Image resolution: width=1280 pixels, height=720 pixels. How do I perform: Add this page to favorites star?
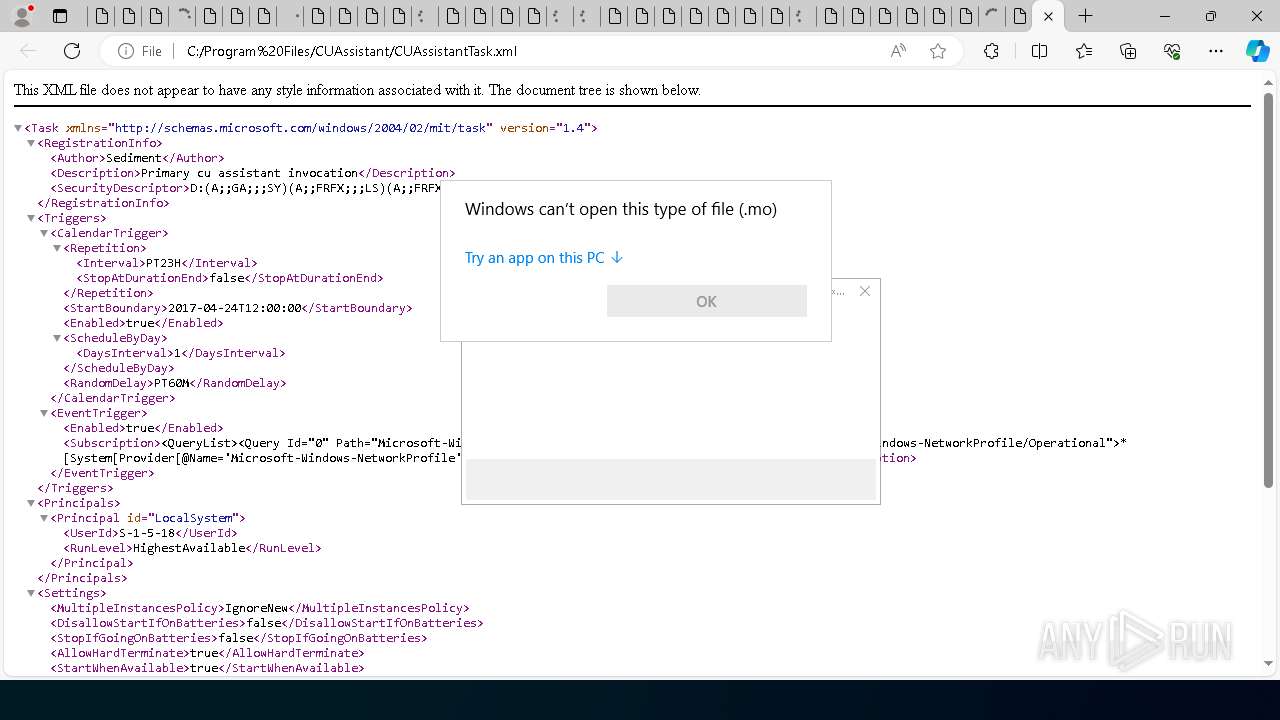click(938, 51)
